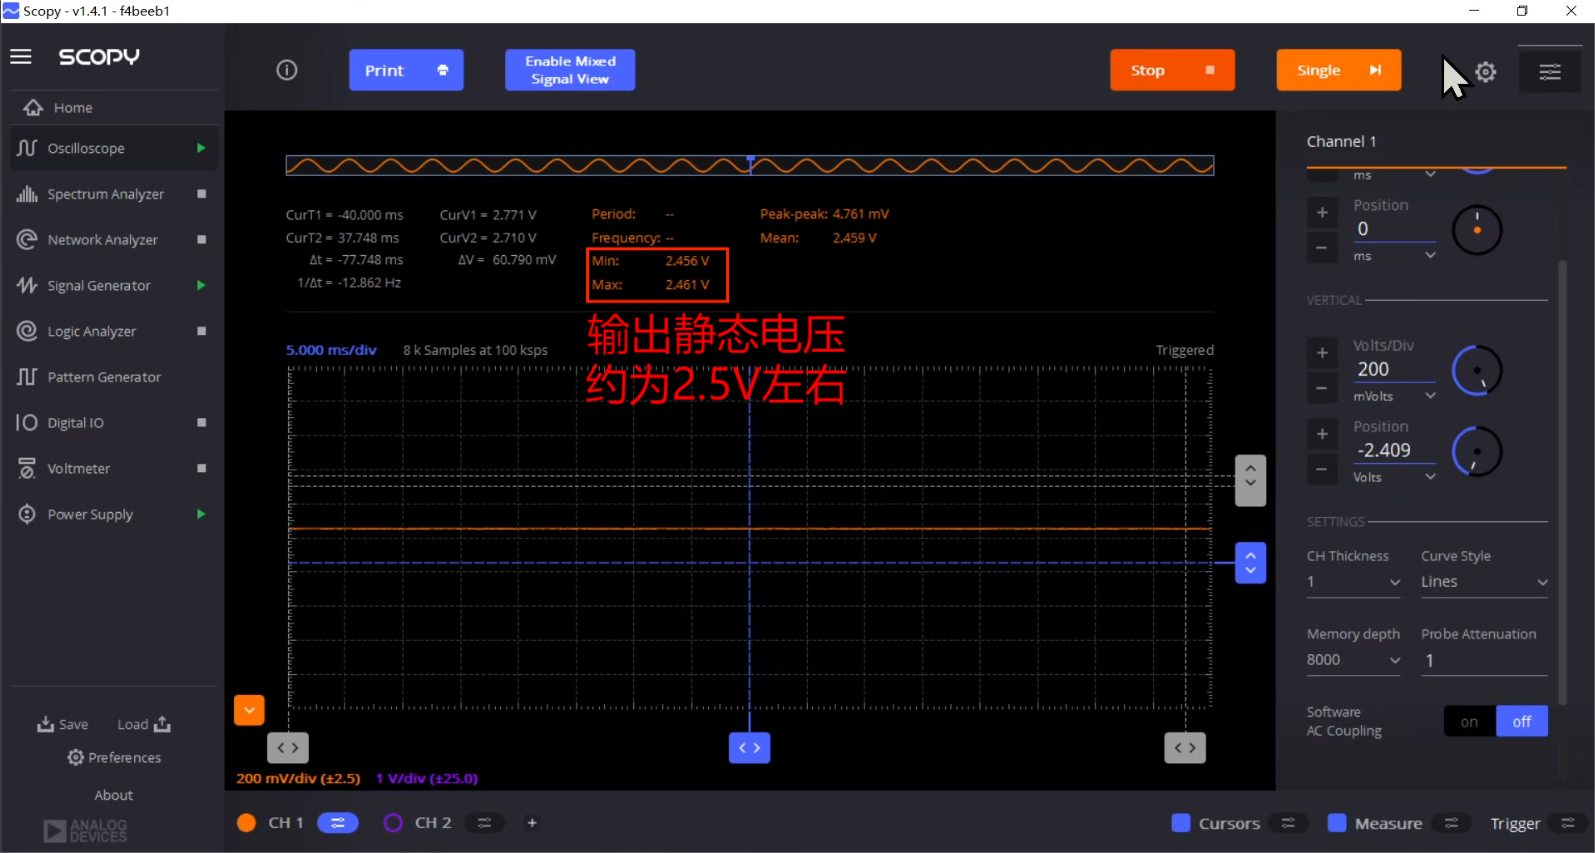Increase vertical Position with plus button
The height and width of the screenshot is (853, 1595).
pyautogui.click(x=1322, y=433)
